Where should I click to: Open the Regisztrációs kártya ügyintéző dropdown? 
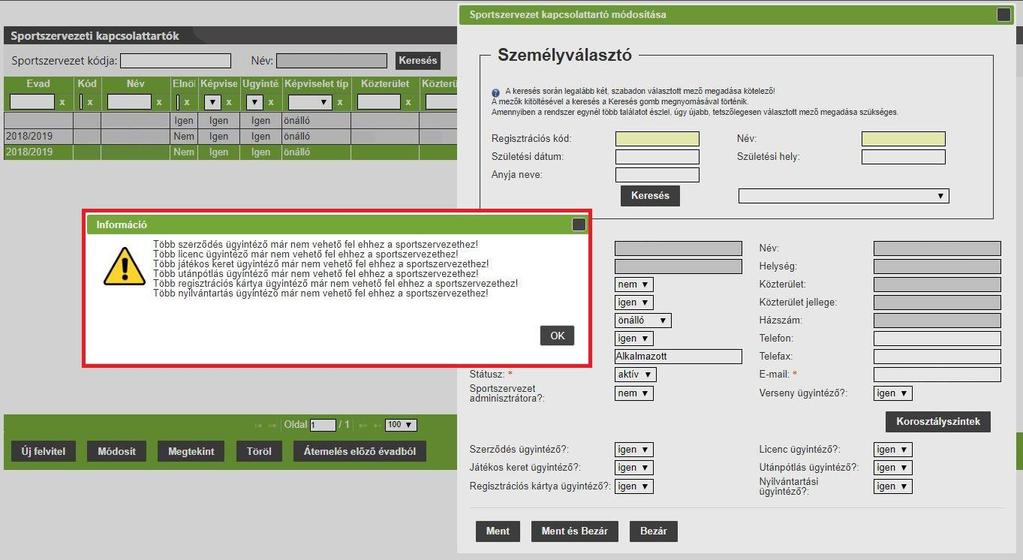634,486
